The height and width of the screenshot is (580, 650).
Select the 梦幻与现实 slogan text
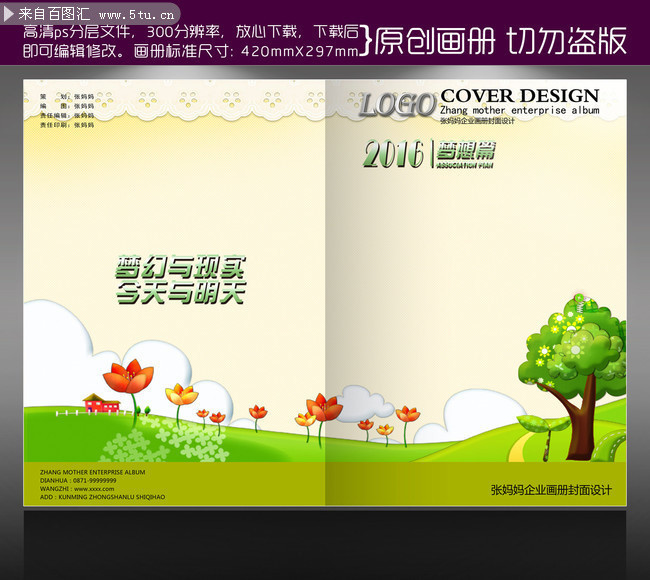180,268
